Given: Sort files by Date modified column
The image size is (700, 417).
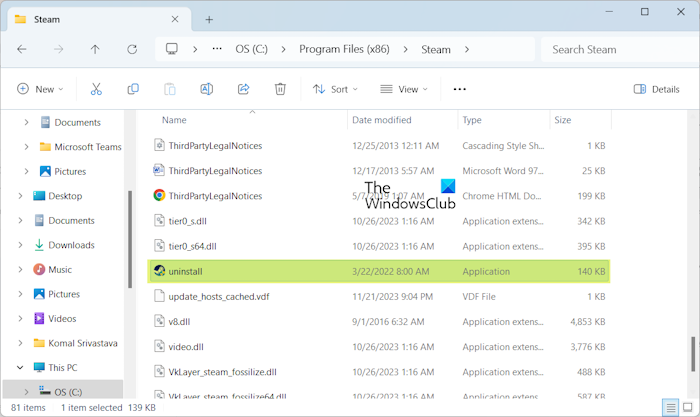Looking at the screenshot, I should click(x=382, y=120).
